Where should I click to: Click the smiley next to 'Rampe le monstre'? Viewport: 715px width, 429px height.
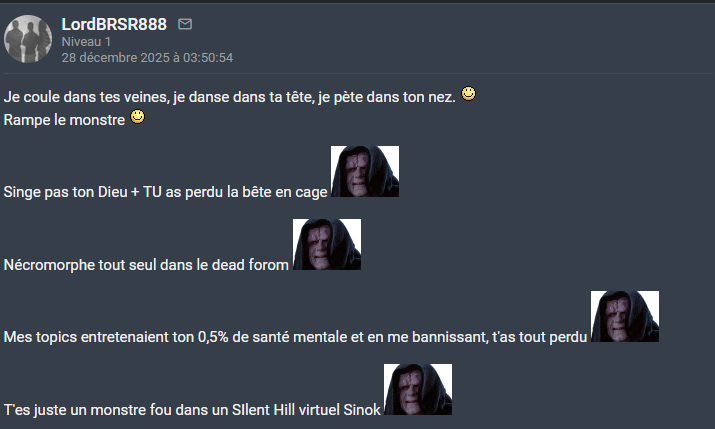(x=137, y=117)
